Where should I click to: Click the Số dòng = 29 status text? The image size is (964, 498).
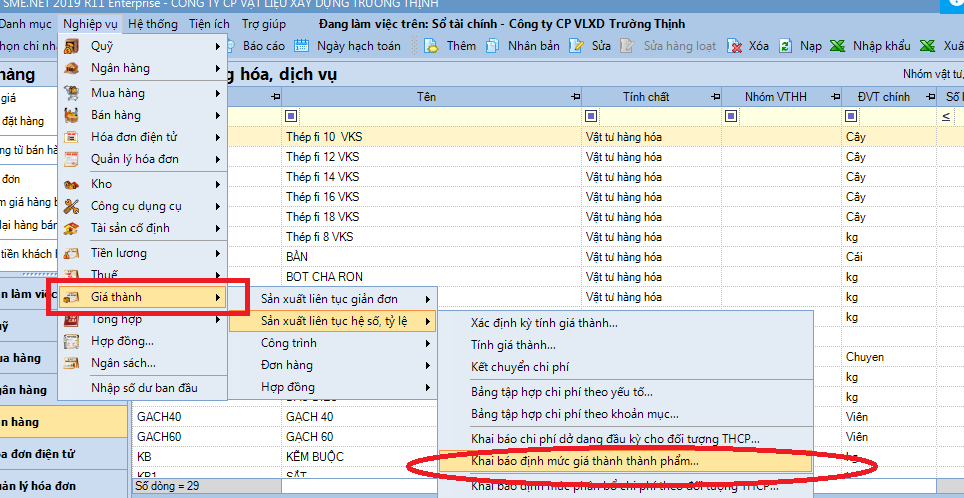167,486
